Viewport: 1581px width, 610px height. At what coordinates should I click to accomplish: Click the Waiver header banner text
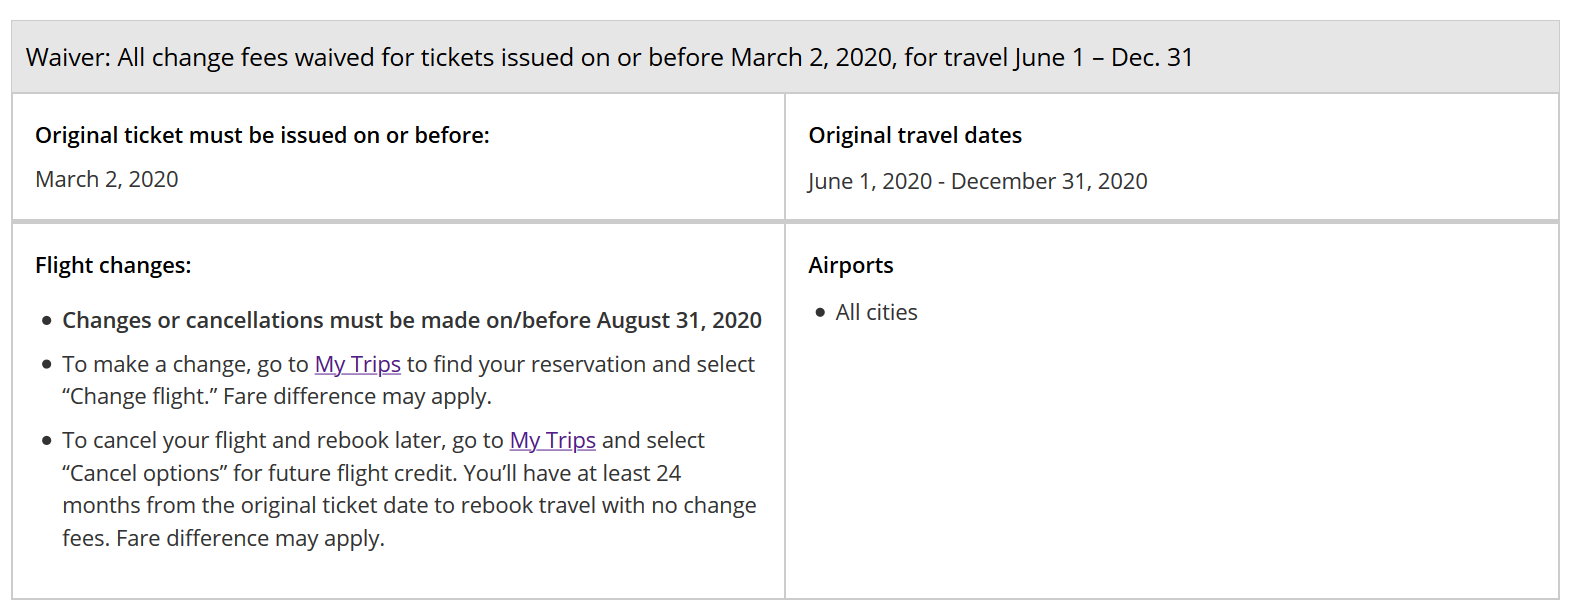tap(609, 58)
